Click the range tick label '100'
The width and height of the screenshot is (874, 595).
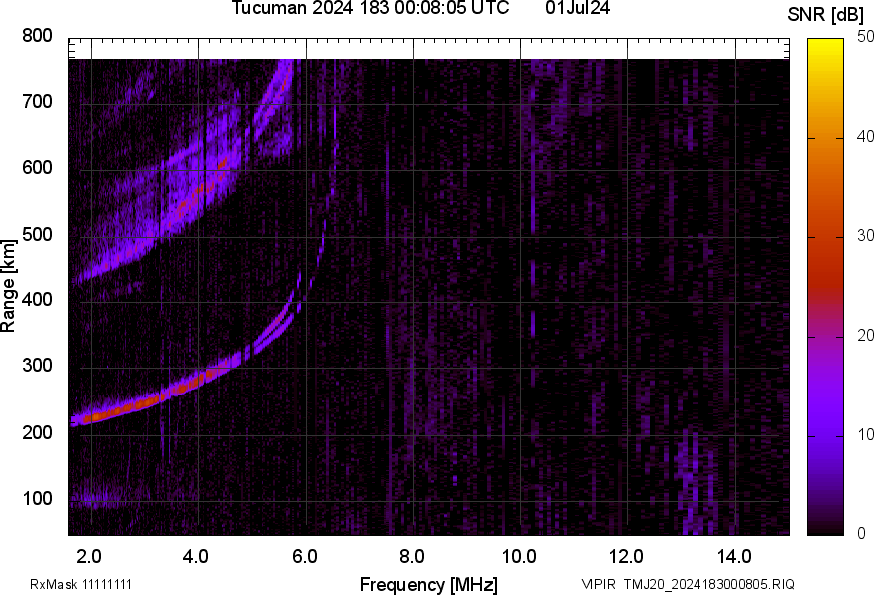(37, 499)
